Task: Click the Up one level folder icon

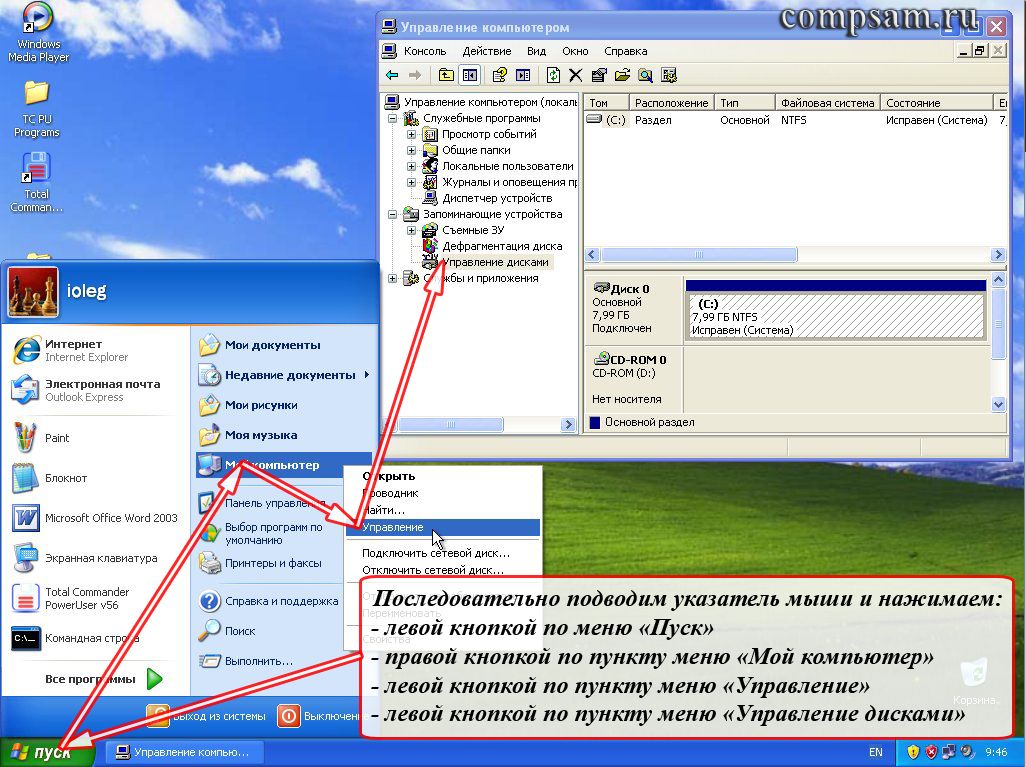Action: click(446, 75)
